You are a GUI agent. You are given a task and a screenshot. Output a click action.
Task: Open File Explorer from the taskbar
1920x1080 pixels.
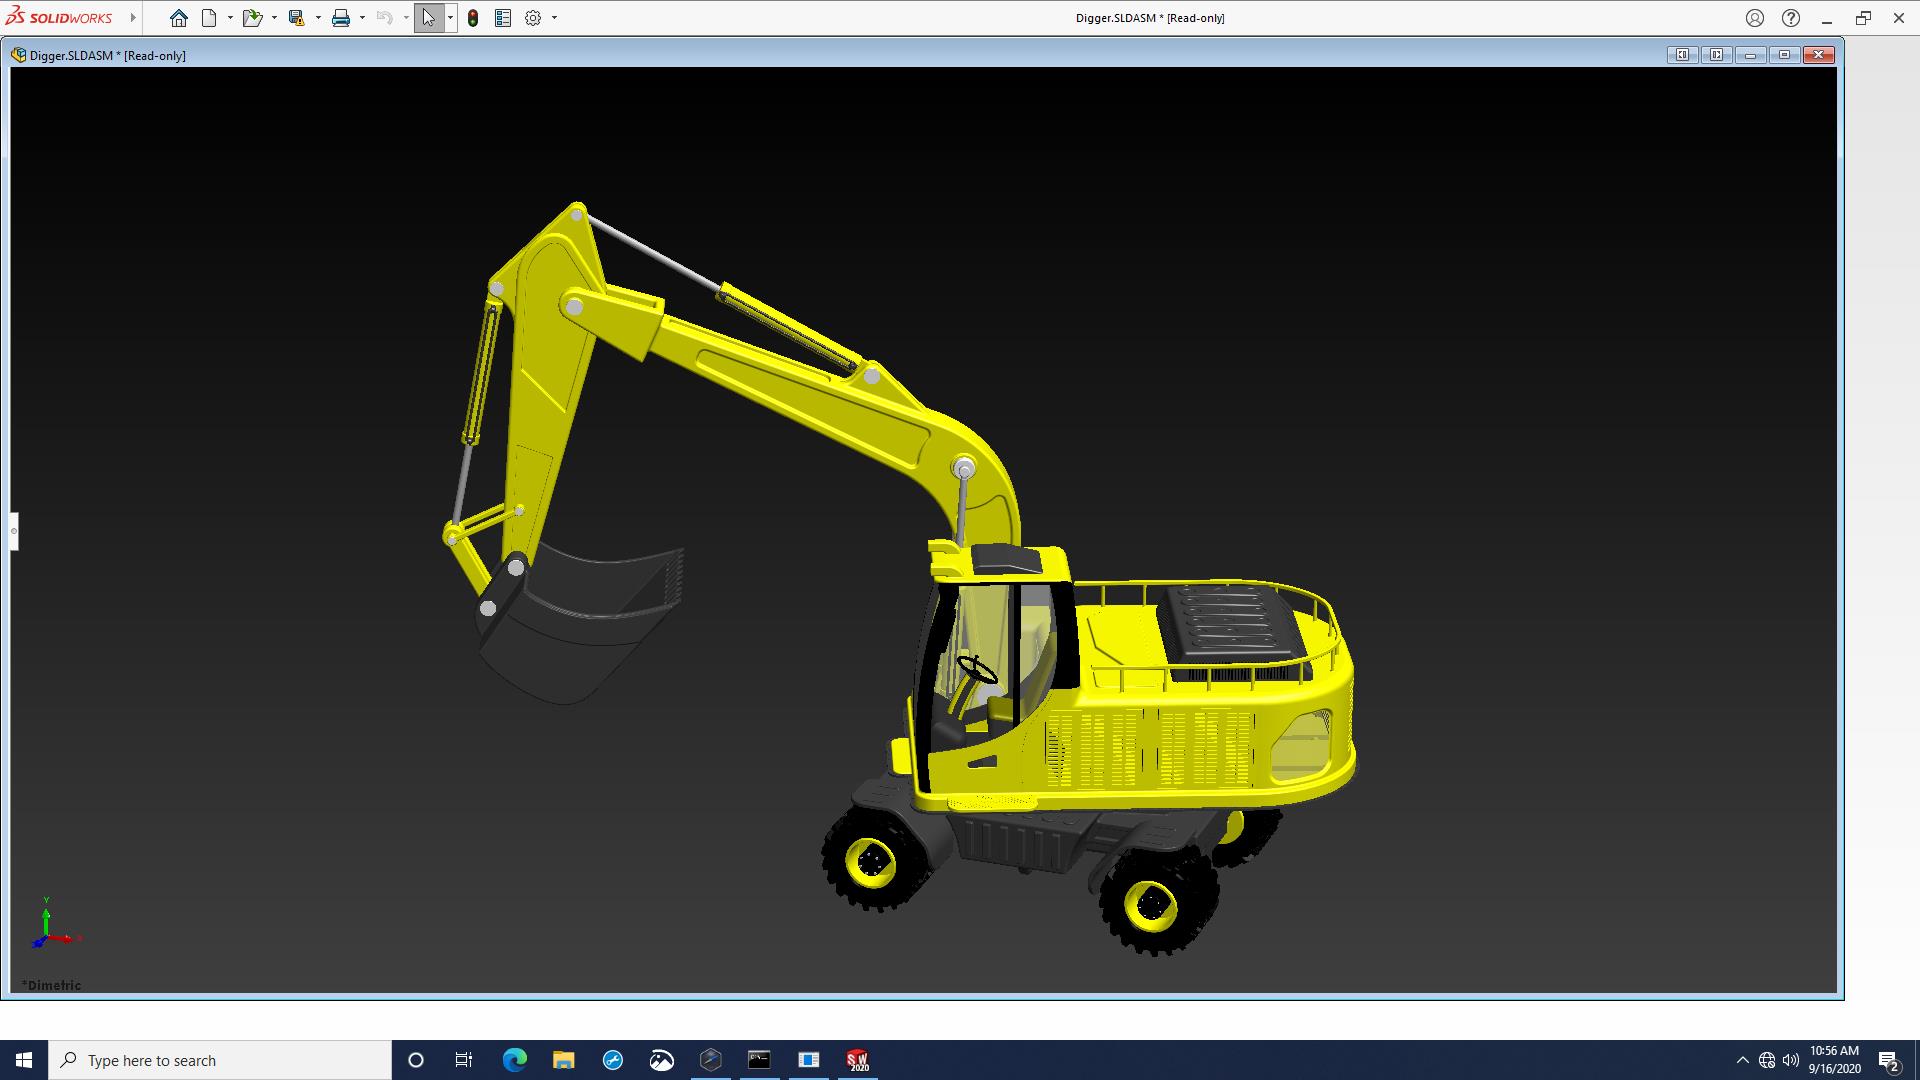tap(564, 1060)
